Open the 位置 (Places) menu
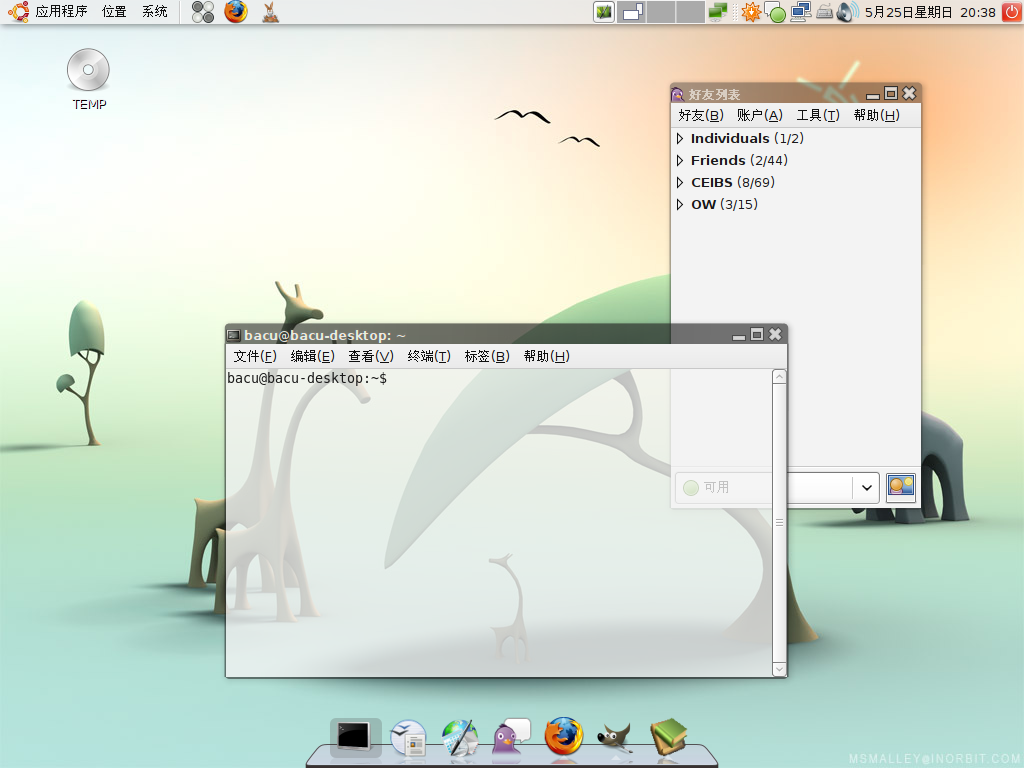 (x=114, y=12)
